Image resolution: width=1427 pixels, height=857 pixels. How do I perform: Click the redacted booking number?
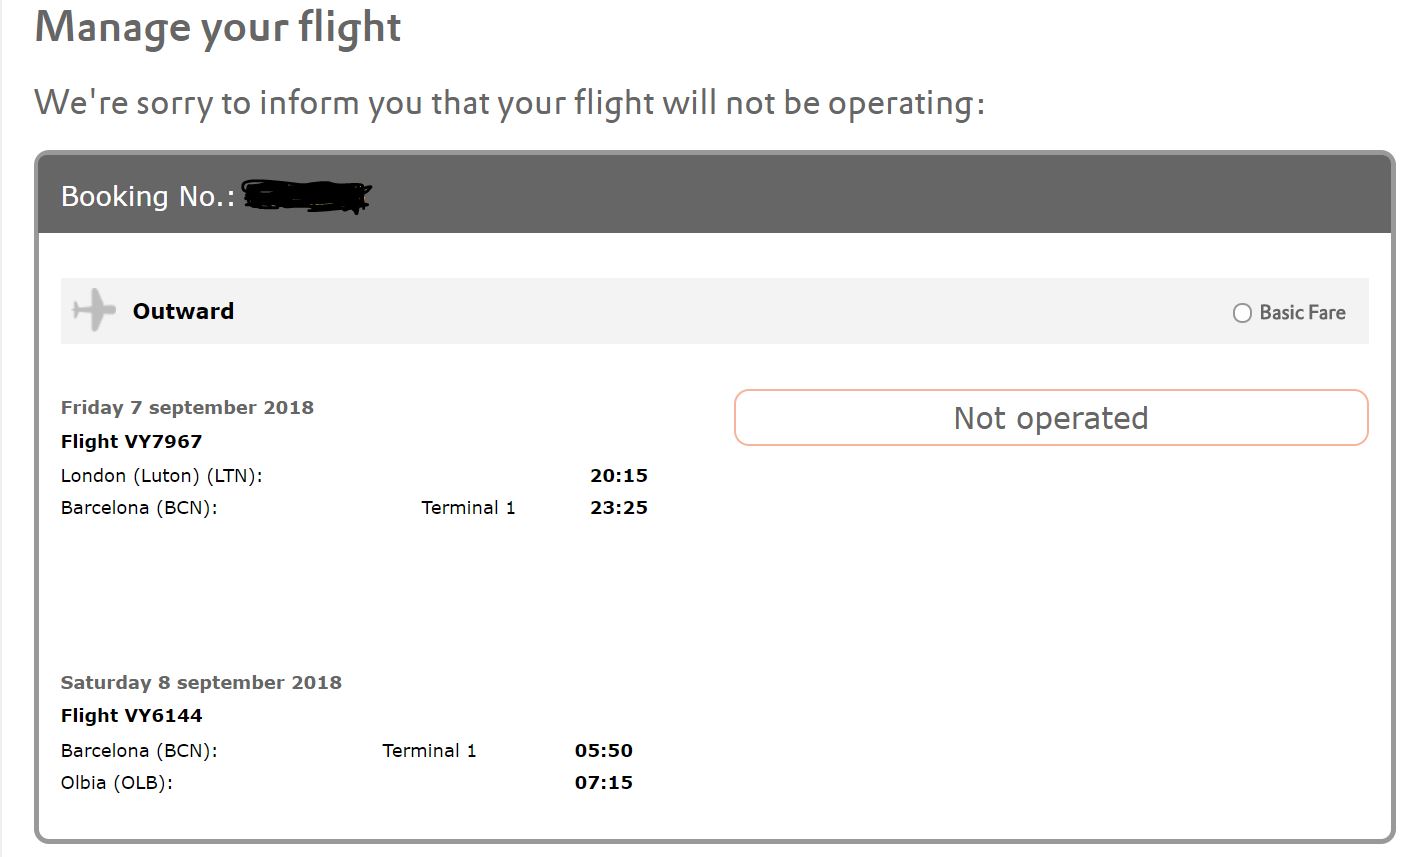(x=306, y=196)
